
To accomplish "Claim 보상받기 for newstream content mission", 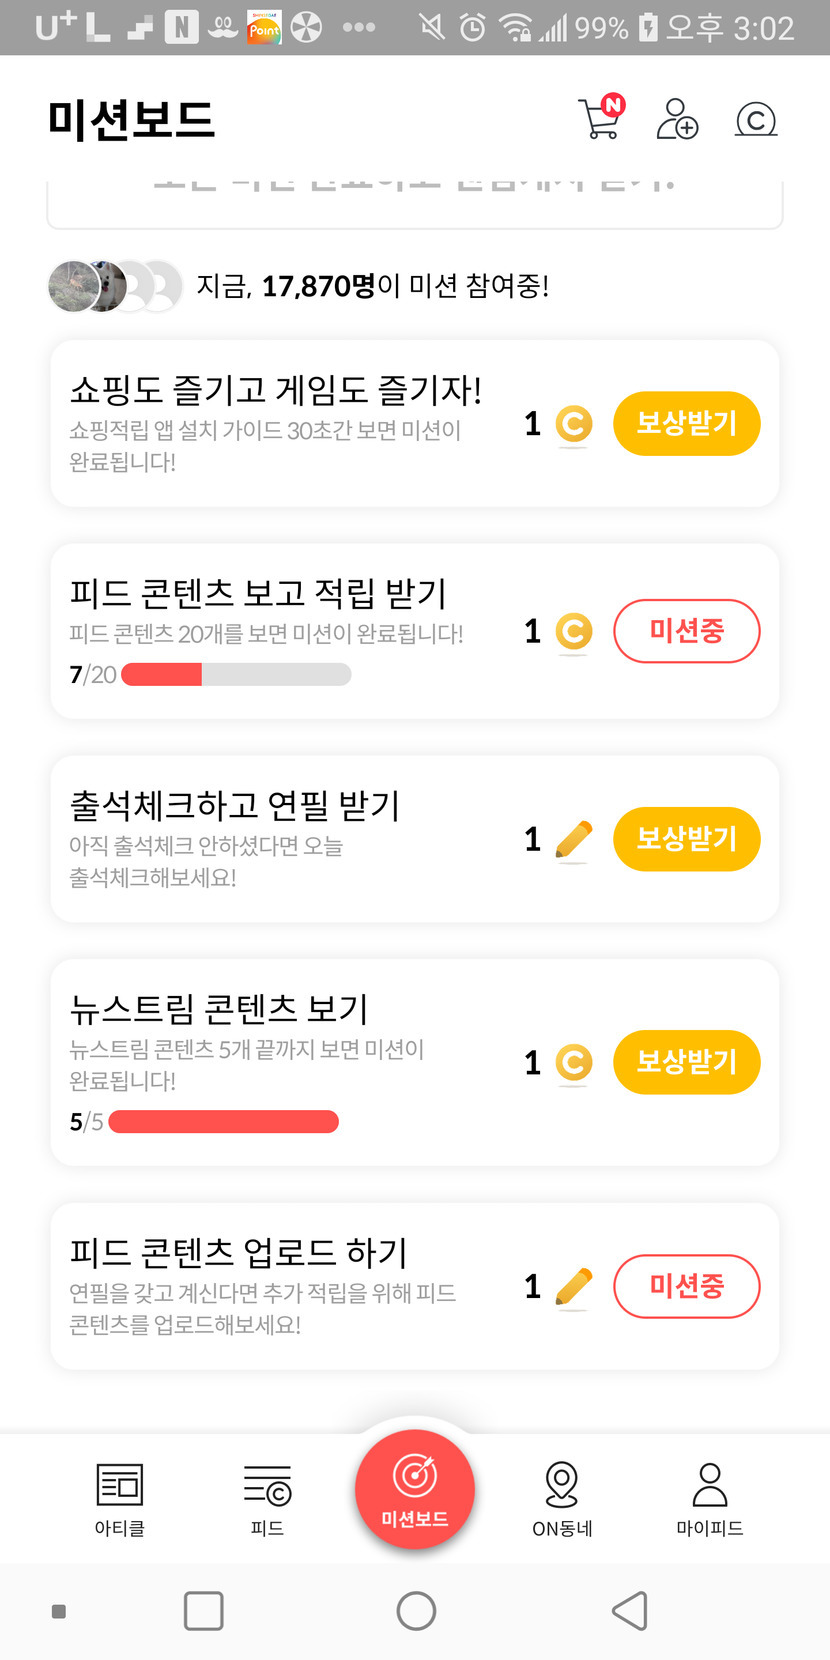I will (686, 1062).
